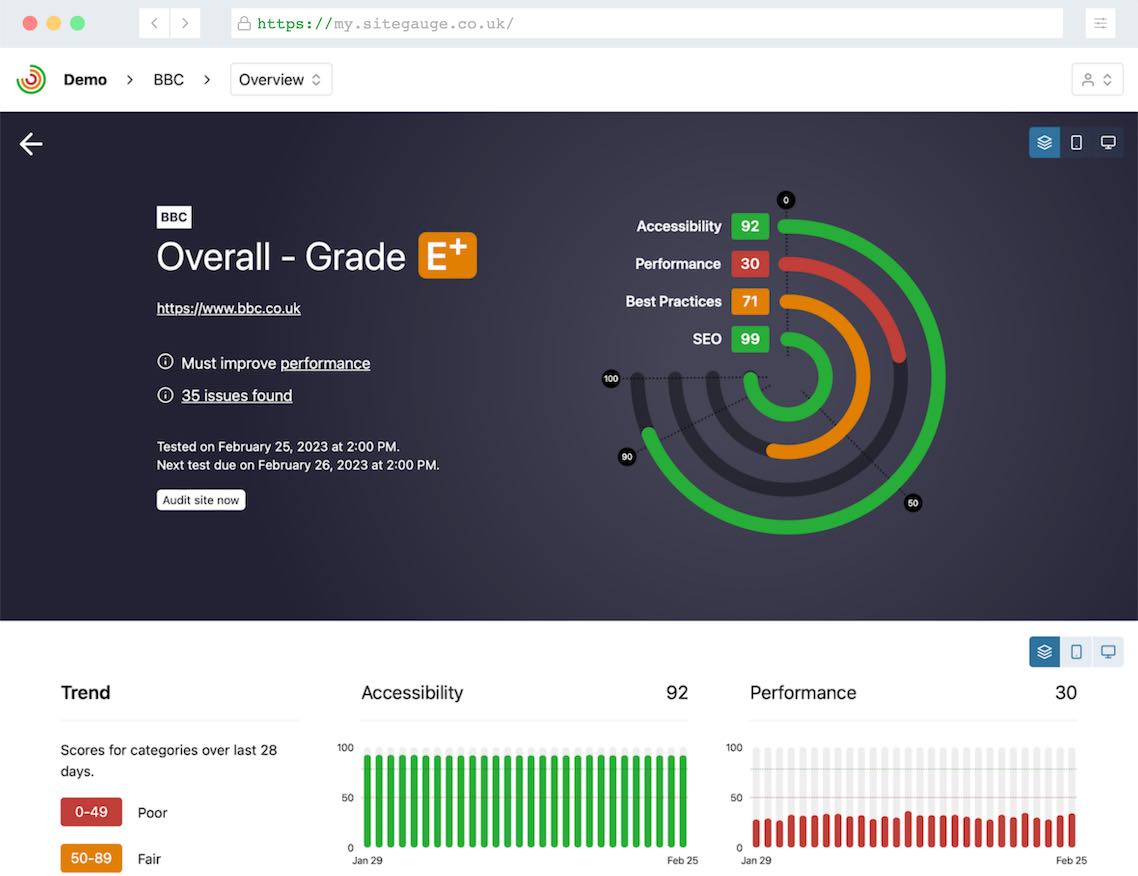The image size is (1138, 876).
Task: Select combined layers view in dark header
Action: click(x=1044, y=142)
